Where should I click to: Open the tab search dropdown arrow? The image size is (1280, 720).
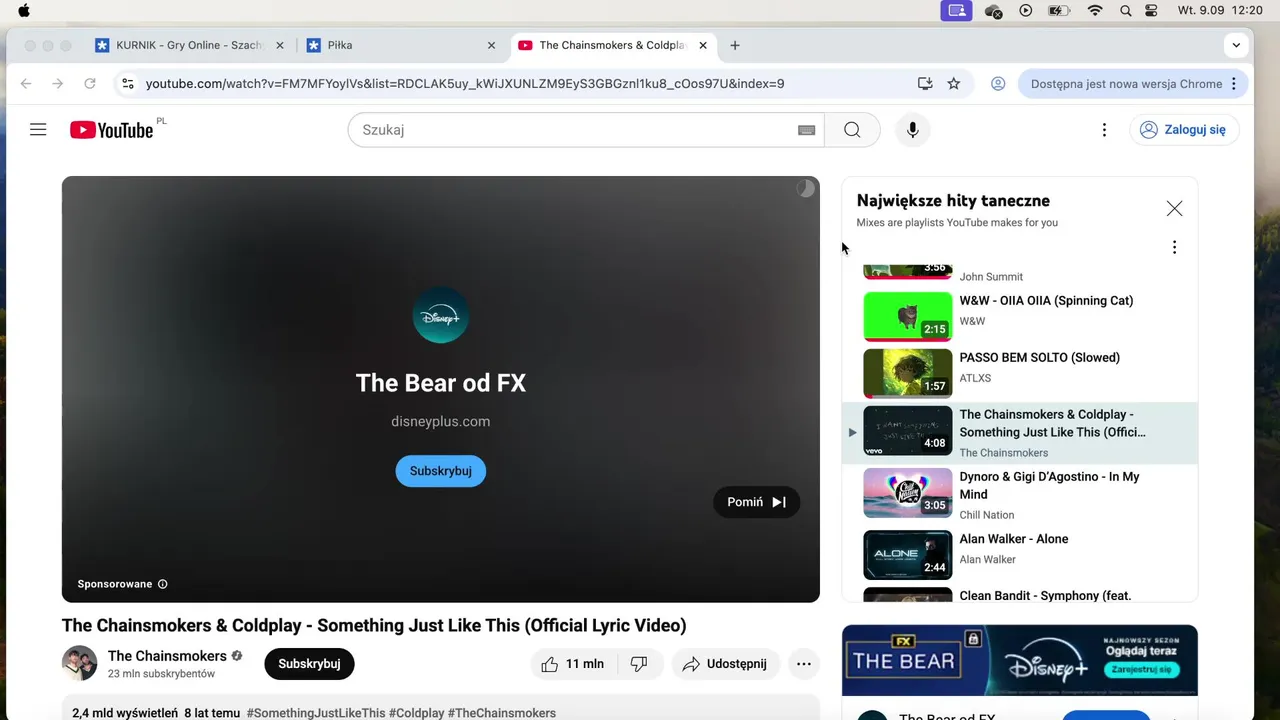coord(1236,45)
